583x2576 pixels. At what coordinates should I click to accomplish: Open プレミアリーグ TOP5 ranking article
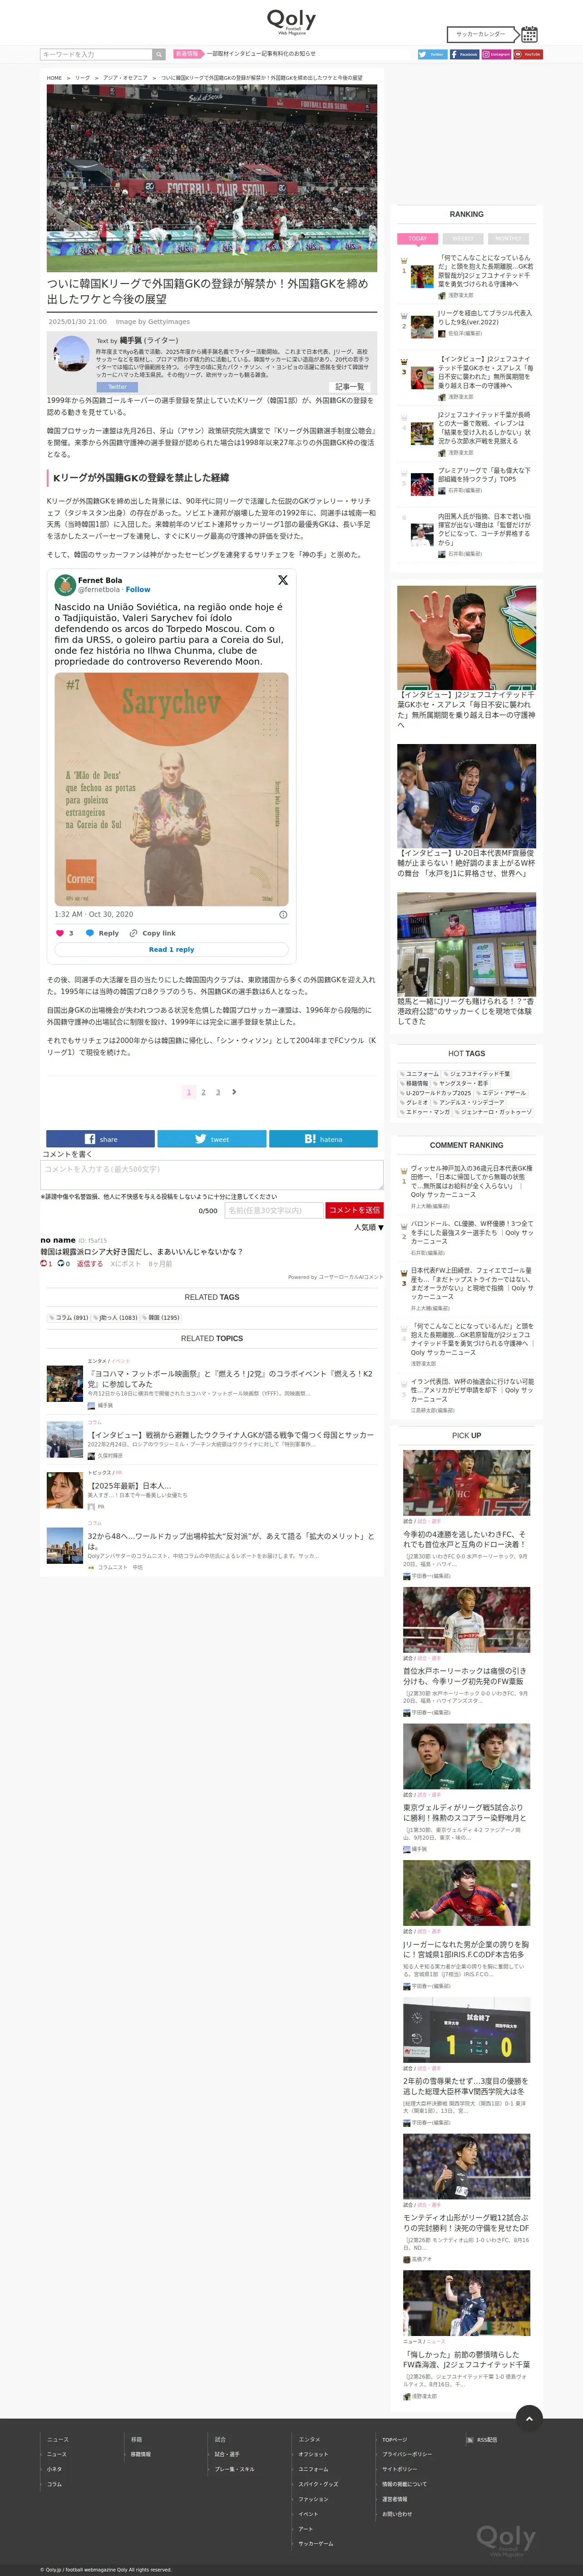[x=486, y=474]
